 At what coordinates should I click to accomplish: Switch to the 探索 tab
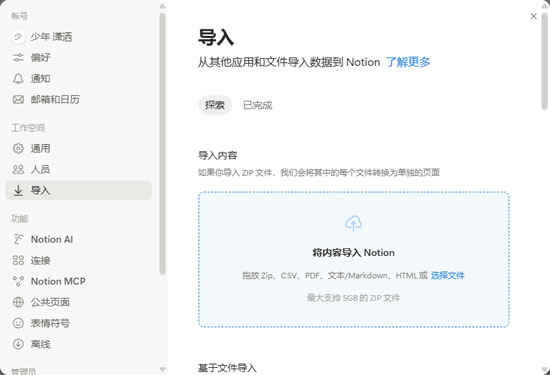215,105
